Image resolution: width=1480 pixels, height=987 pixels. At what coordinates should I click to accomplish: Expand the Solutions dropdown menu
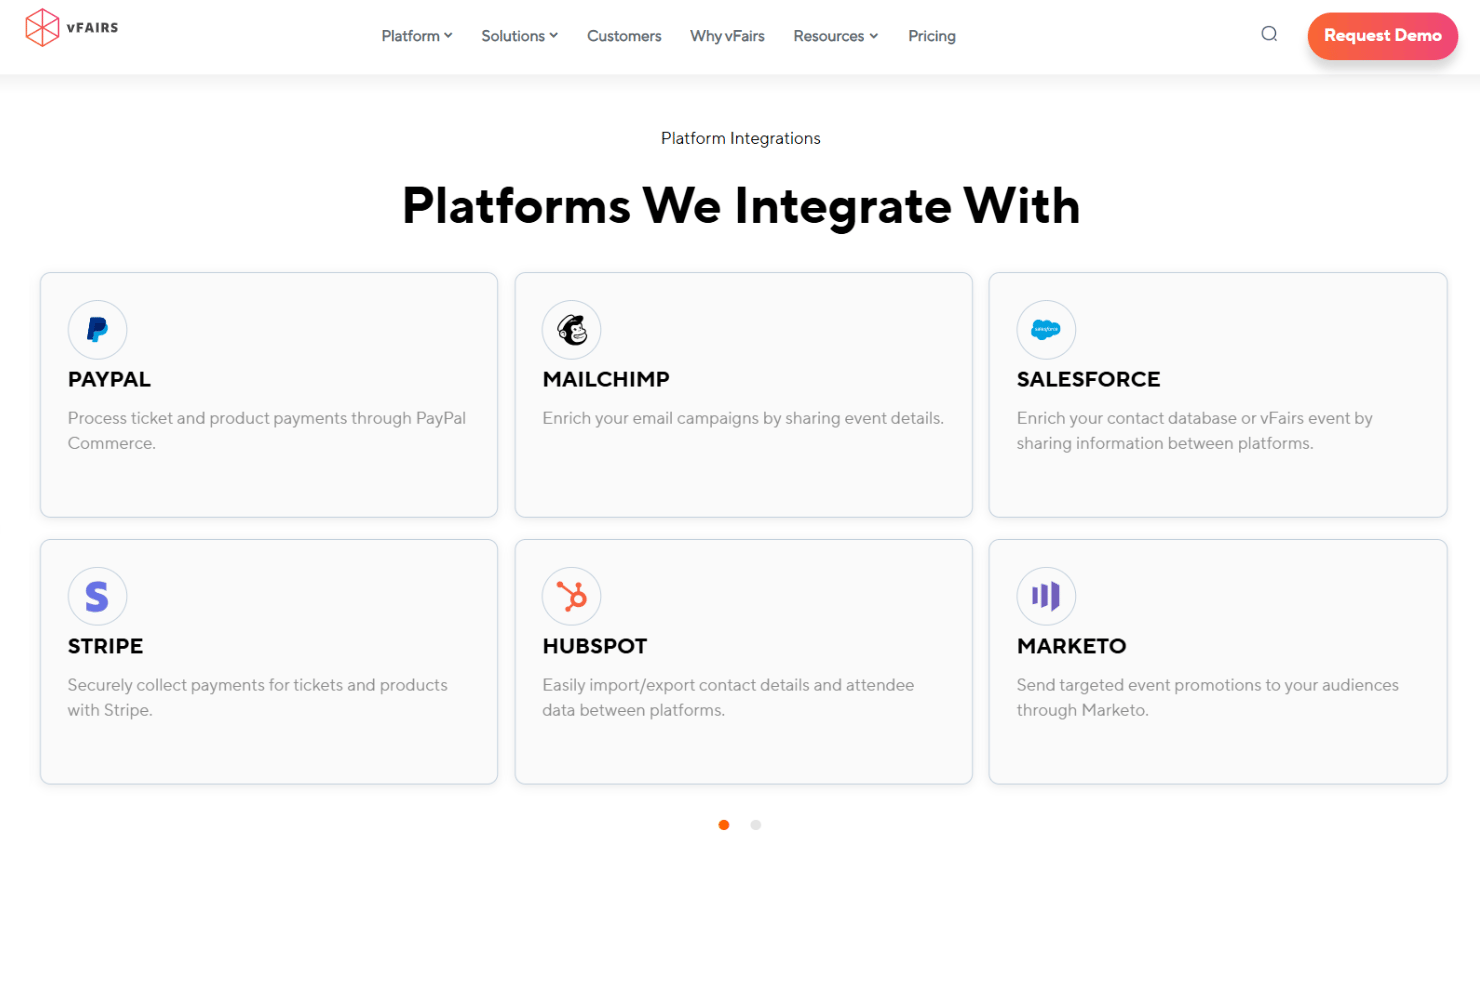click(x=520, y=36)
